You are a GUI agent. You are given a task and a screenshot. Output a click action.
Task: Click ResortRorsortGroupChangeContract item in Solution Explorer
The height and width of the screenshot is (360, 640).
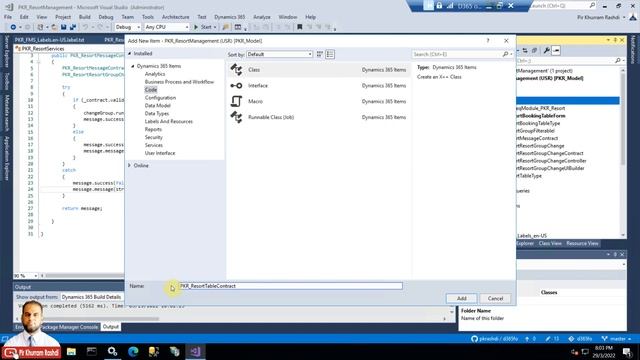click(x=551, y=153)
